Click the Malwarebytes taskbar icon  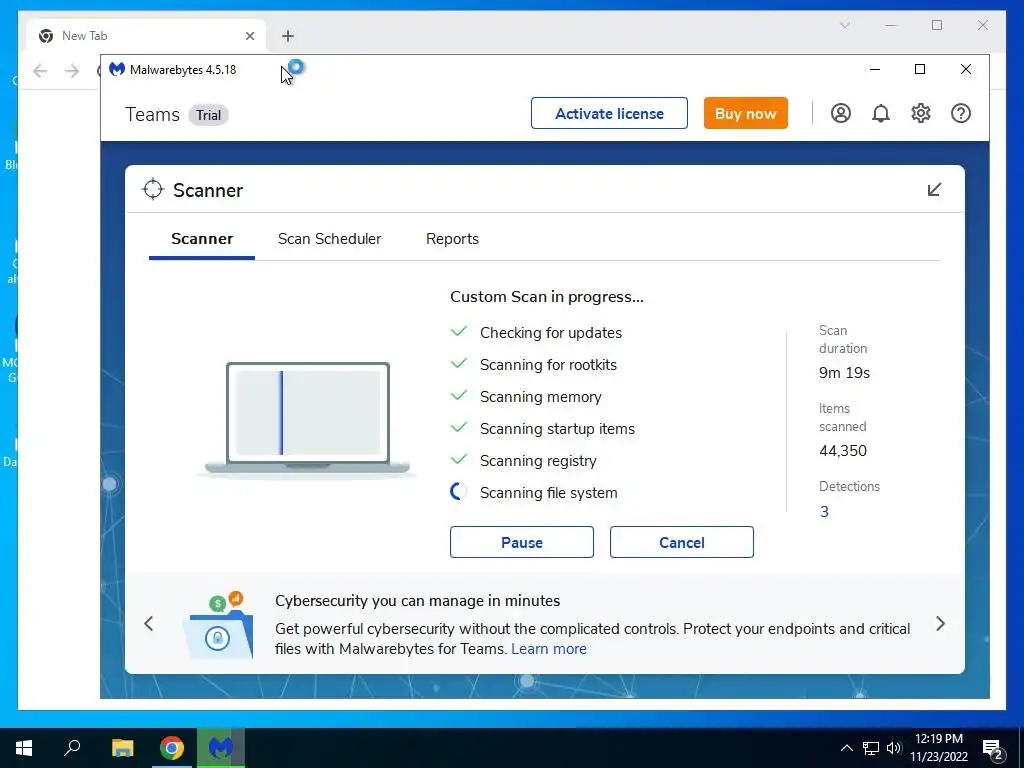221,748
